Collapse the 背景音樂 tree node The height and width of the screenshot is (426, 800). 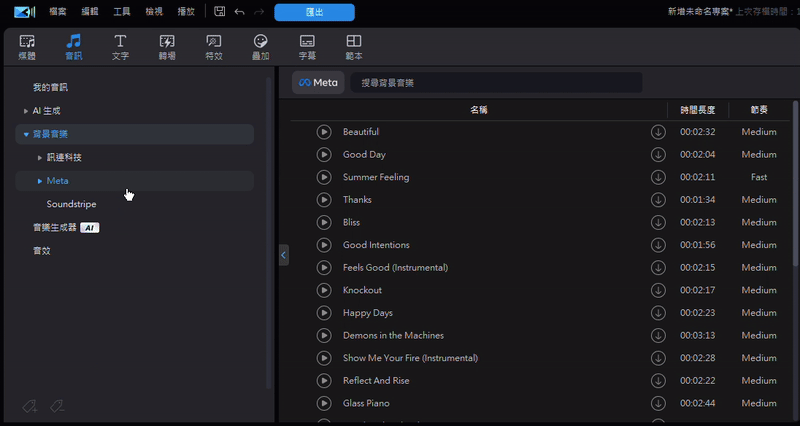click(26, 134)
